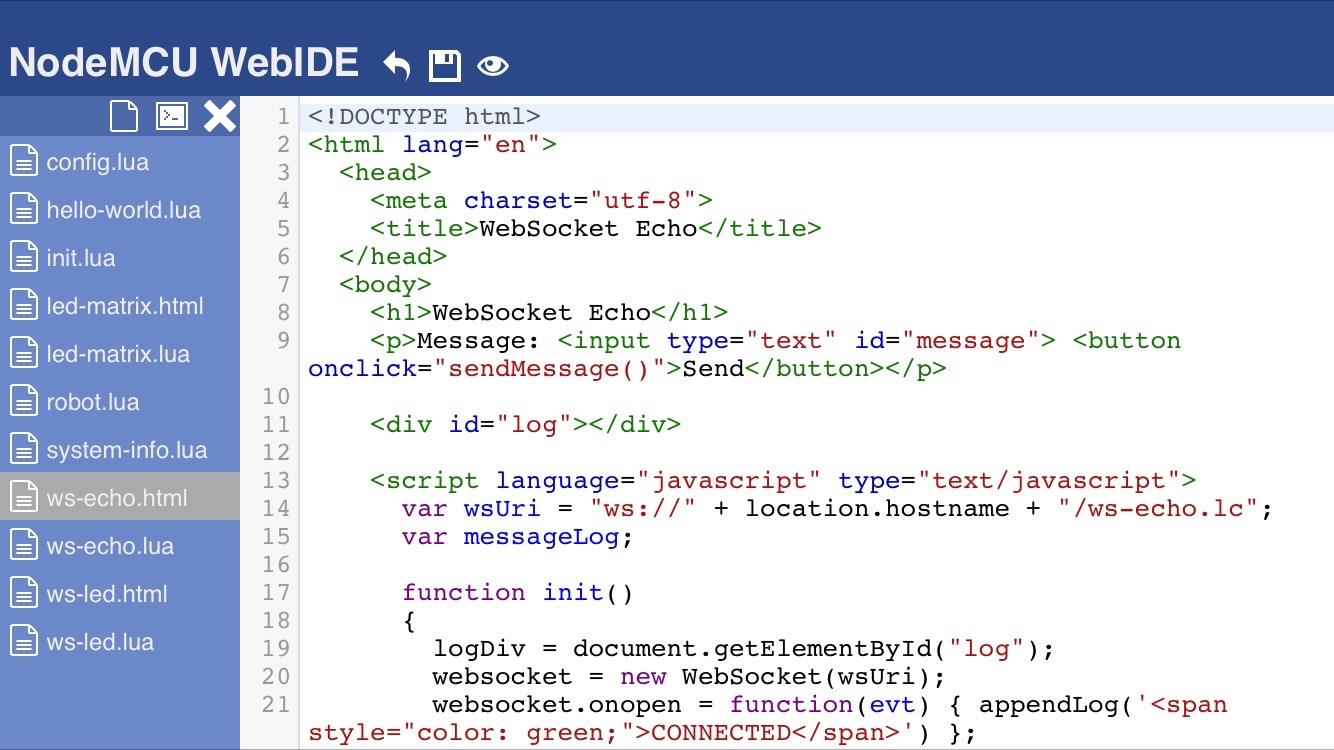Click document.getElementById("log") code
Image resolution: width=1334 pixels, height=750 pixels.
coord(806,649)
